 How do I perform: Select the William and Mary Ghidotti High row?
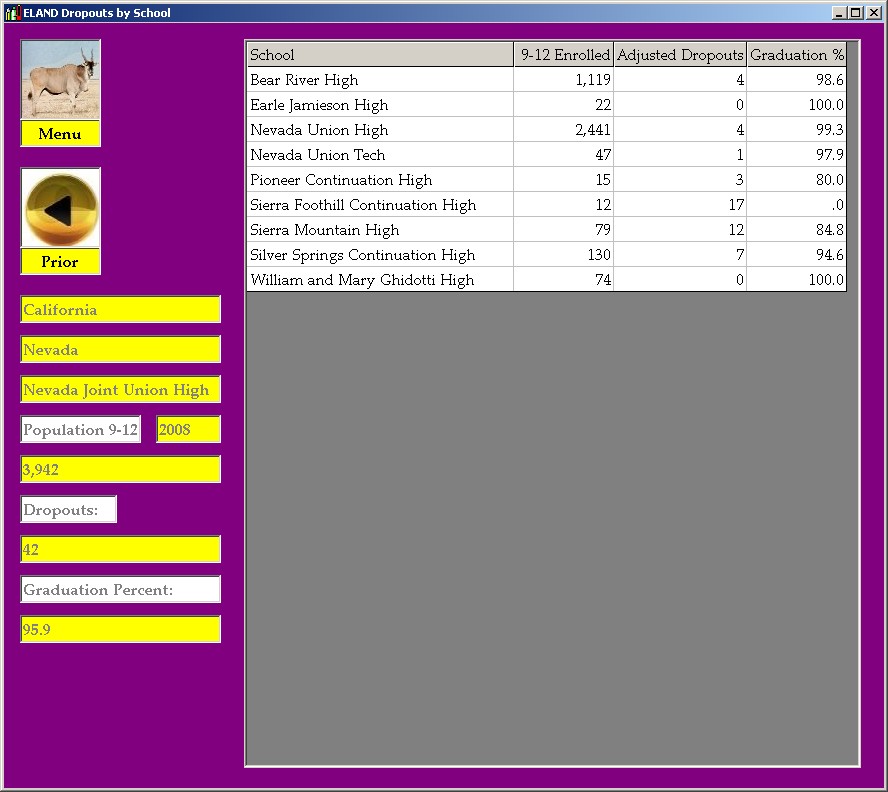pyautogui.click(x=547, y=279)
